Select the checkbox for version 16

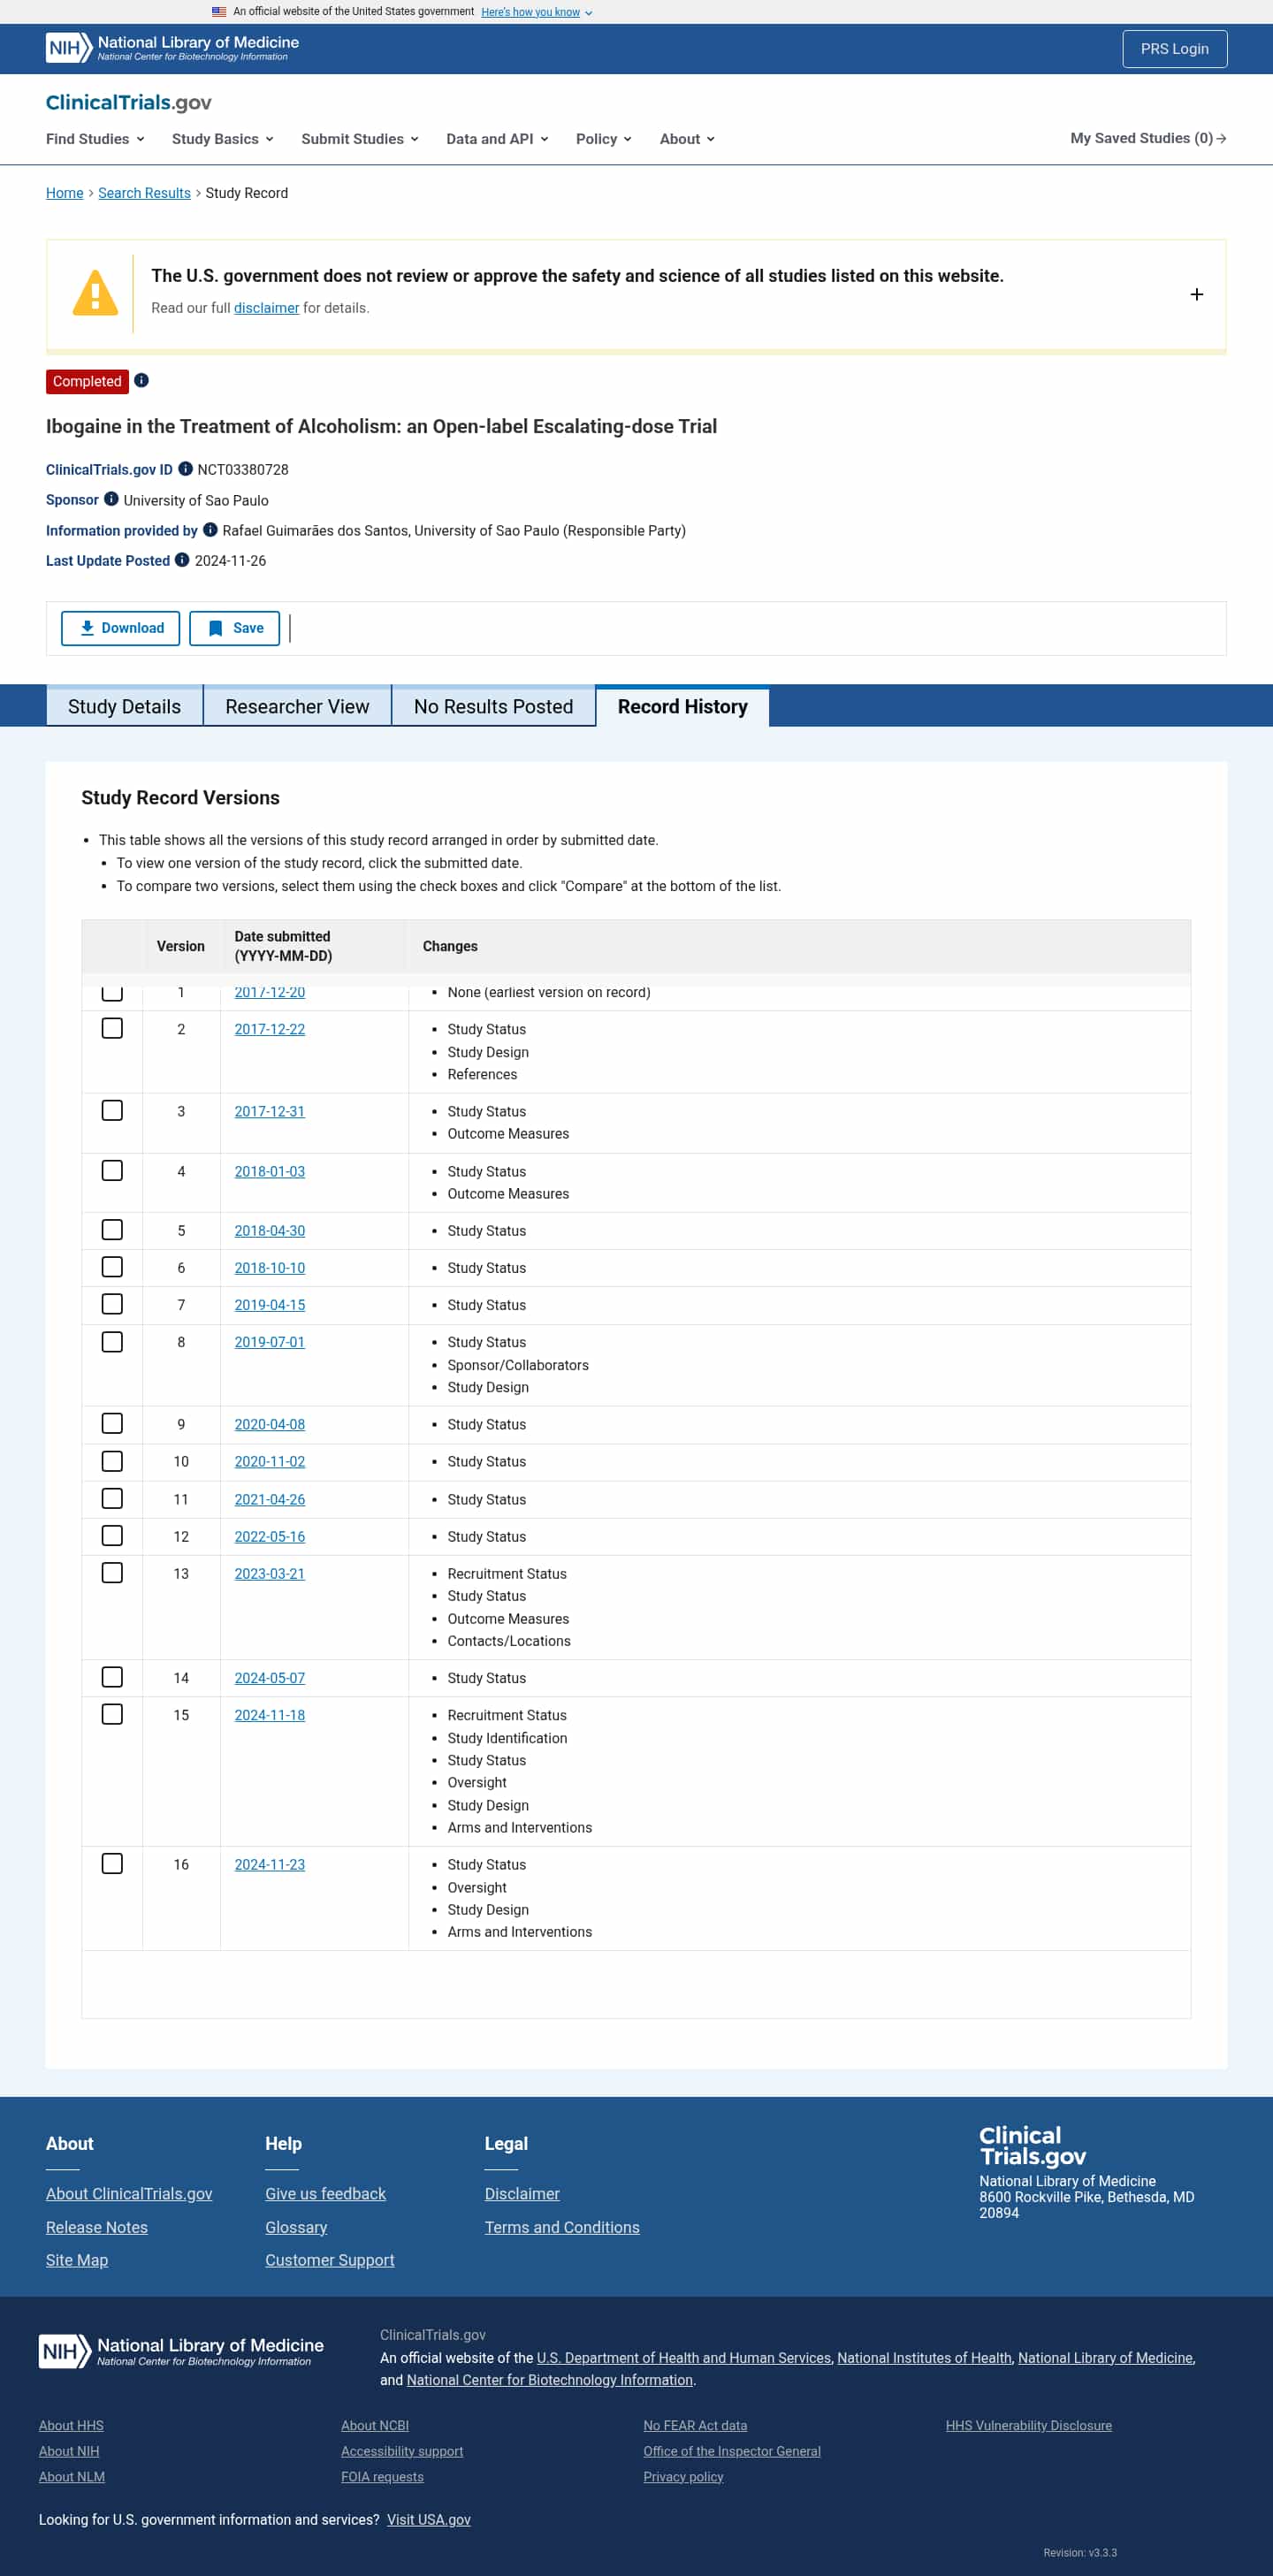112,1863
